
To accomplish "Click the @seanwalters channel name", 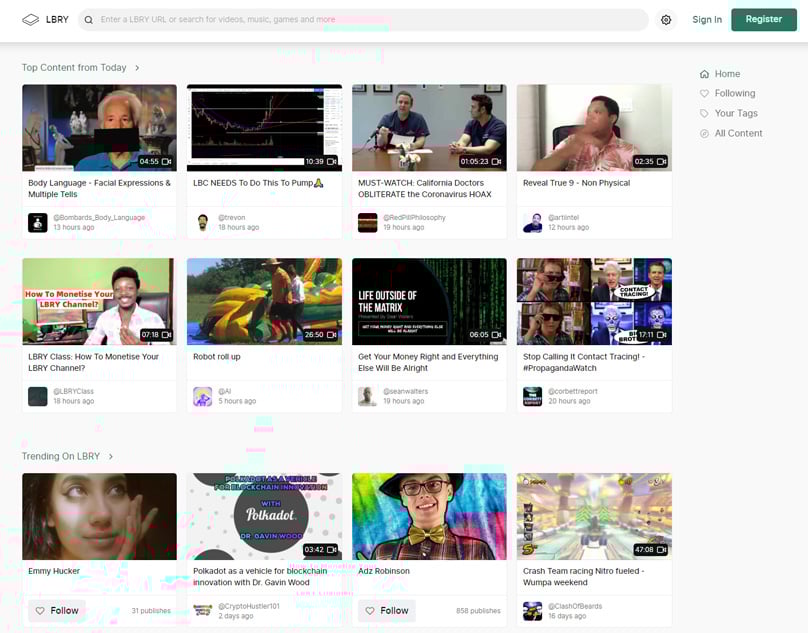I will click(x=406, y=391).
